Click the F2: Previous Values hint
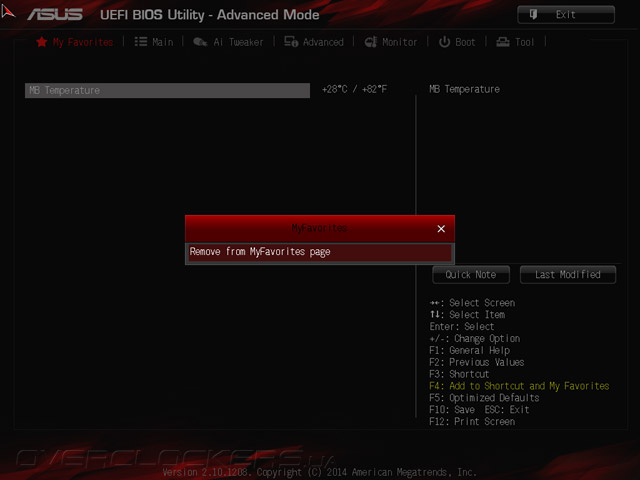Viewport: 640px width, 480px height. (477, 362)
